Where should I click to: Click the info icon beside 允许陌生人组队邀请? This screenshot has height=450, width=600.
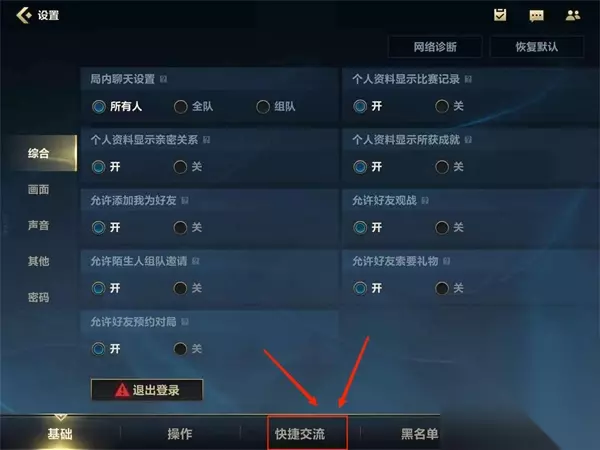tap(196, 261)
